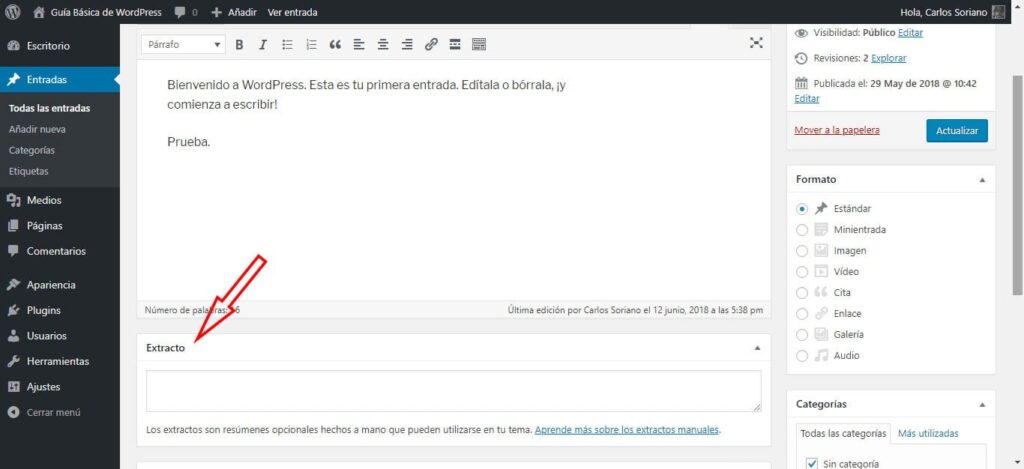Image resolution: width=1024 pixels, height=469 pixels.
Task: Align text right
Action: (x=407, y=44)
